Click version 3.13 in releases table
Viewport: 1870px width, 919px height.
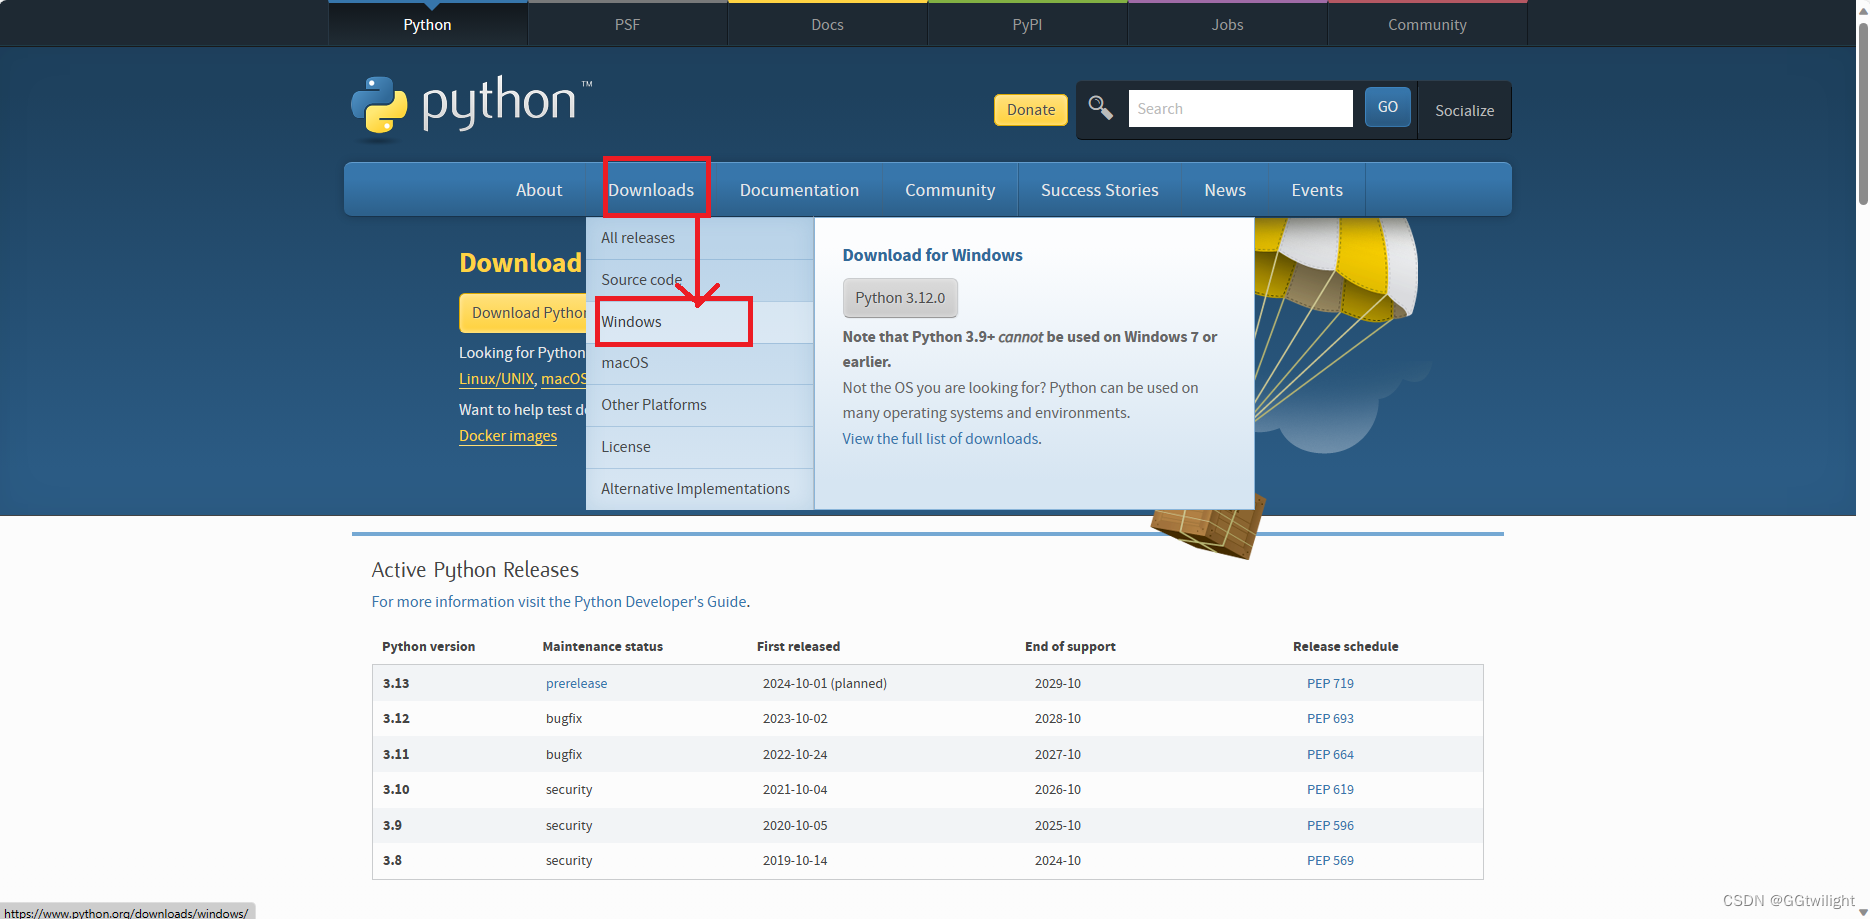pyautogui.click(x=396, y=684)
